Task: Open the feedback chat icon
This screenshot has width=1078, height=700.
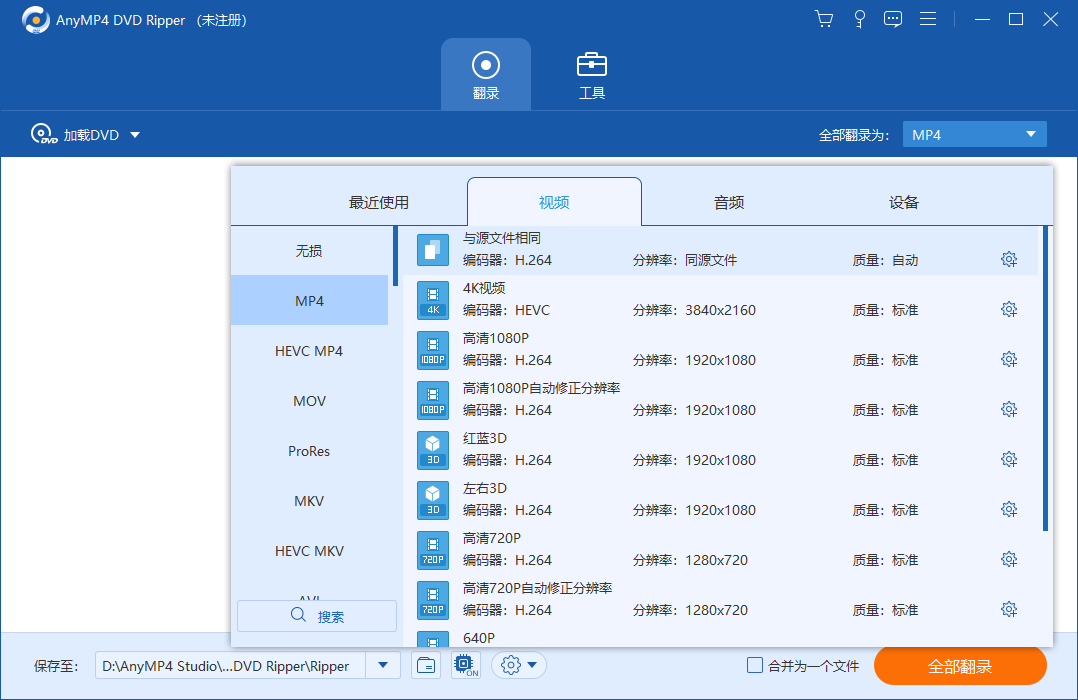Action: 893,19
